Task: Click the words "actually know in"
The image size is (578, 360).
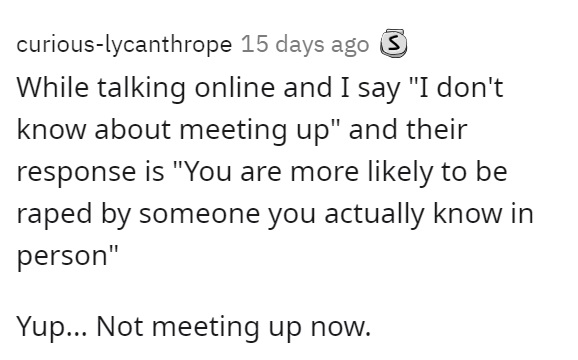Action: (x=429, y=214)
